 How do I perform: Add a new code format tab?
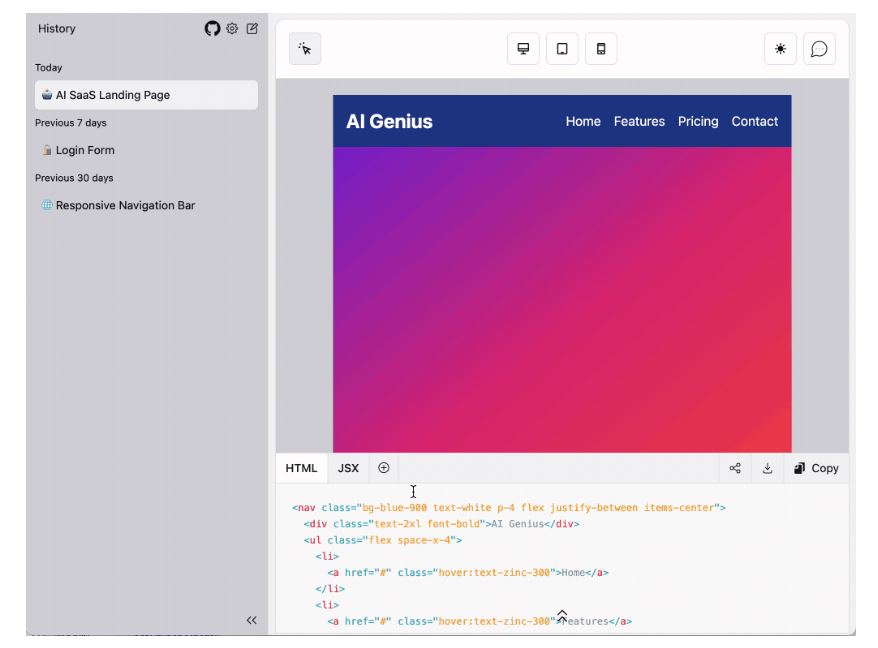click(383, 468)
